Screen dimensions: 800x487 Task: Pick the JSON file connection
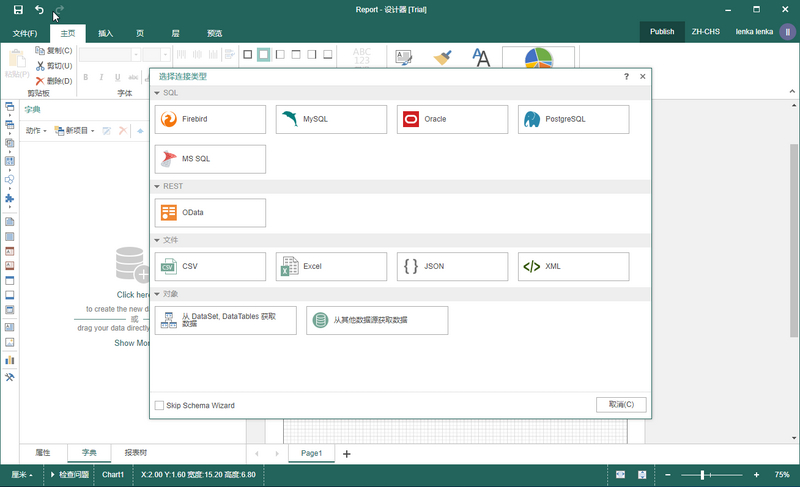coord(452,267)
